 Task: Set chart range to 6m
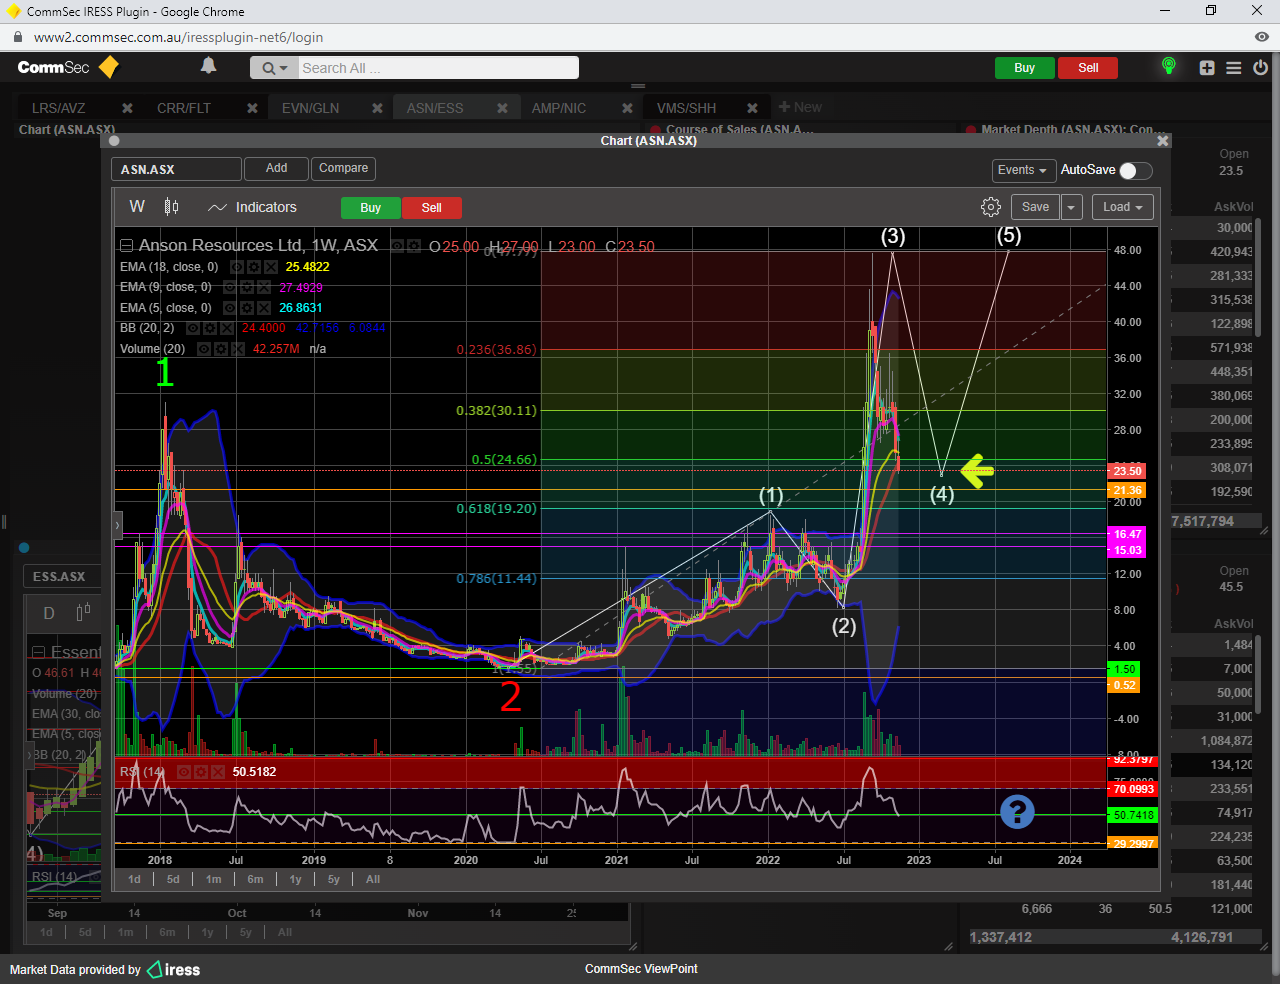click(255, 879)
